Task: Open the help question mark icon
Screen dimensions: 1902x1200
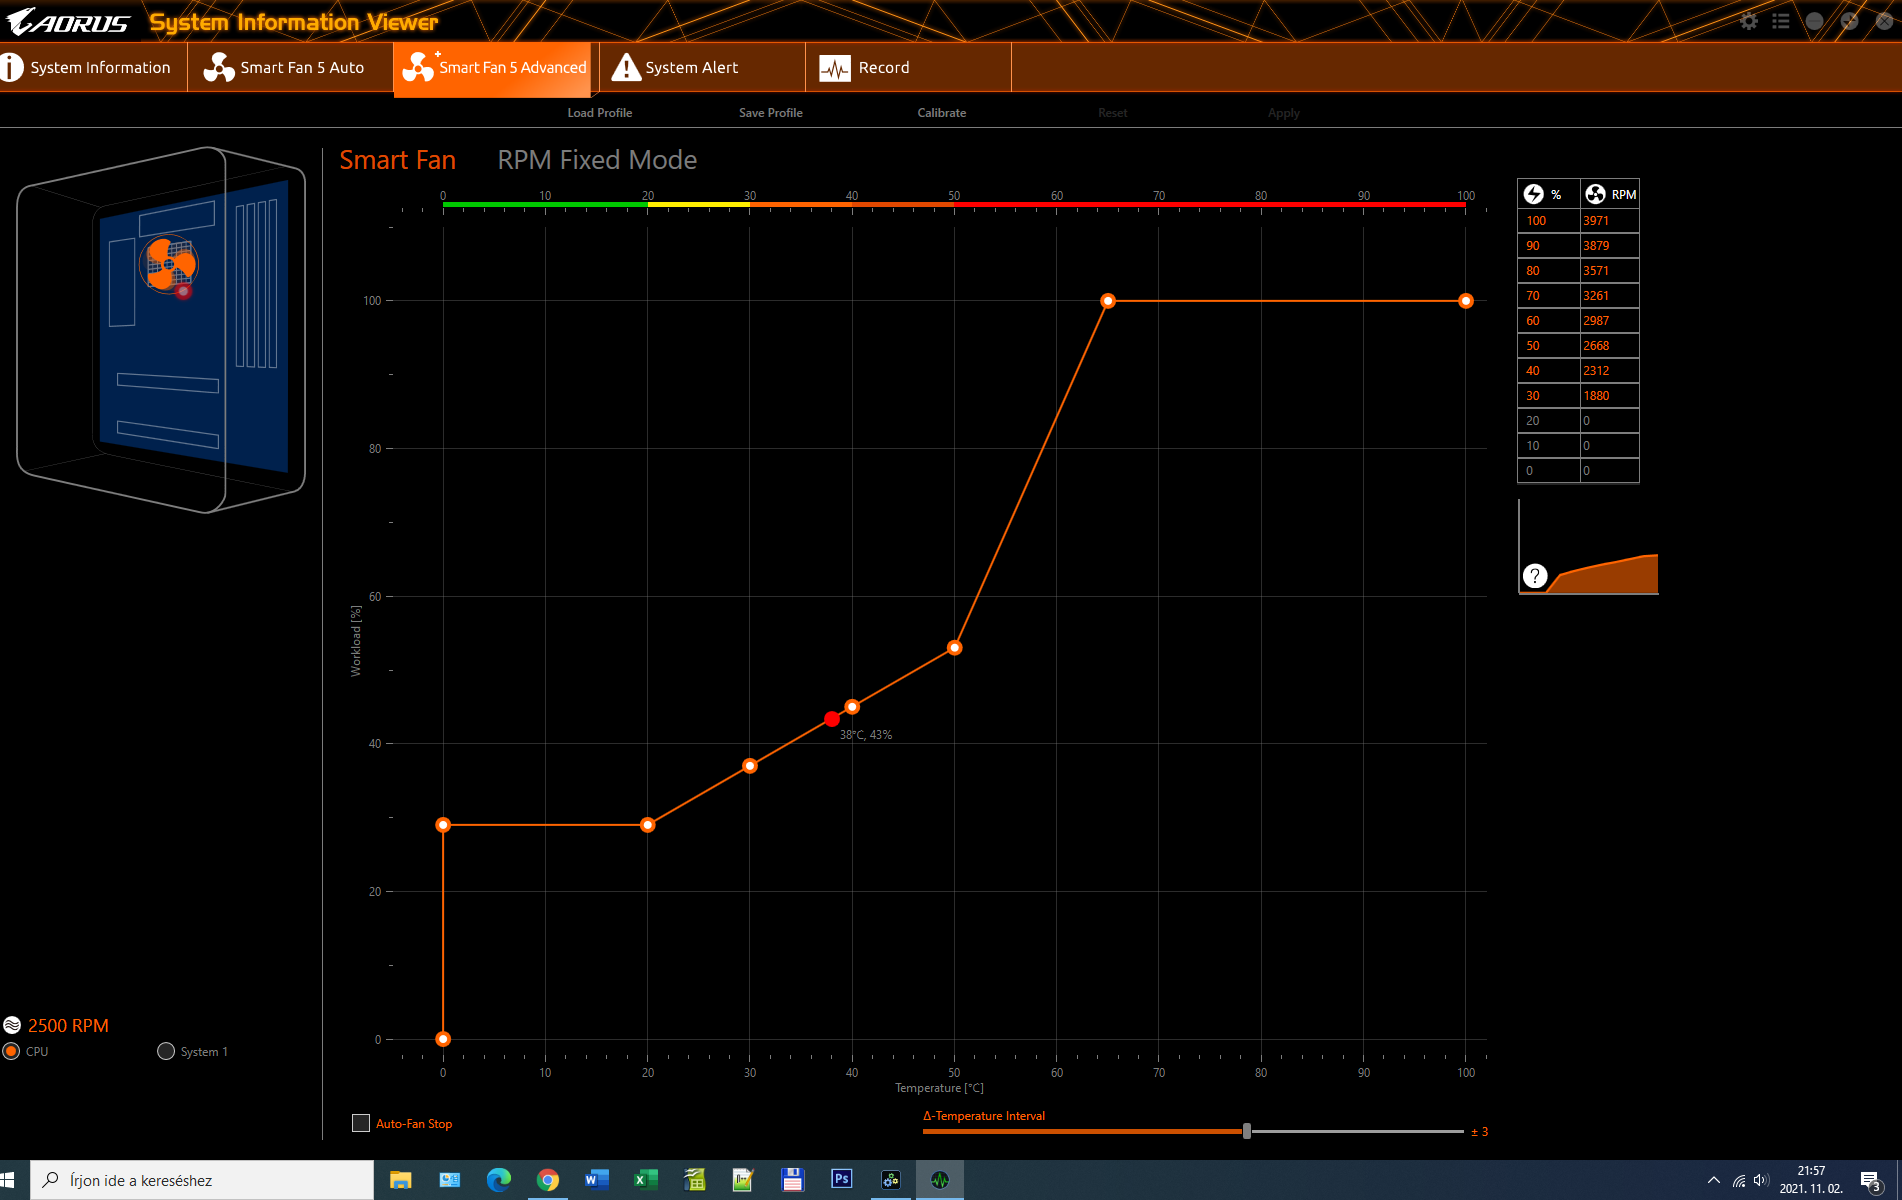Action: pyautogui.click(x=1535, y=576)
